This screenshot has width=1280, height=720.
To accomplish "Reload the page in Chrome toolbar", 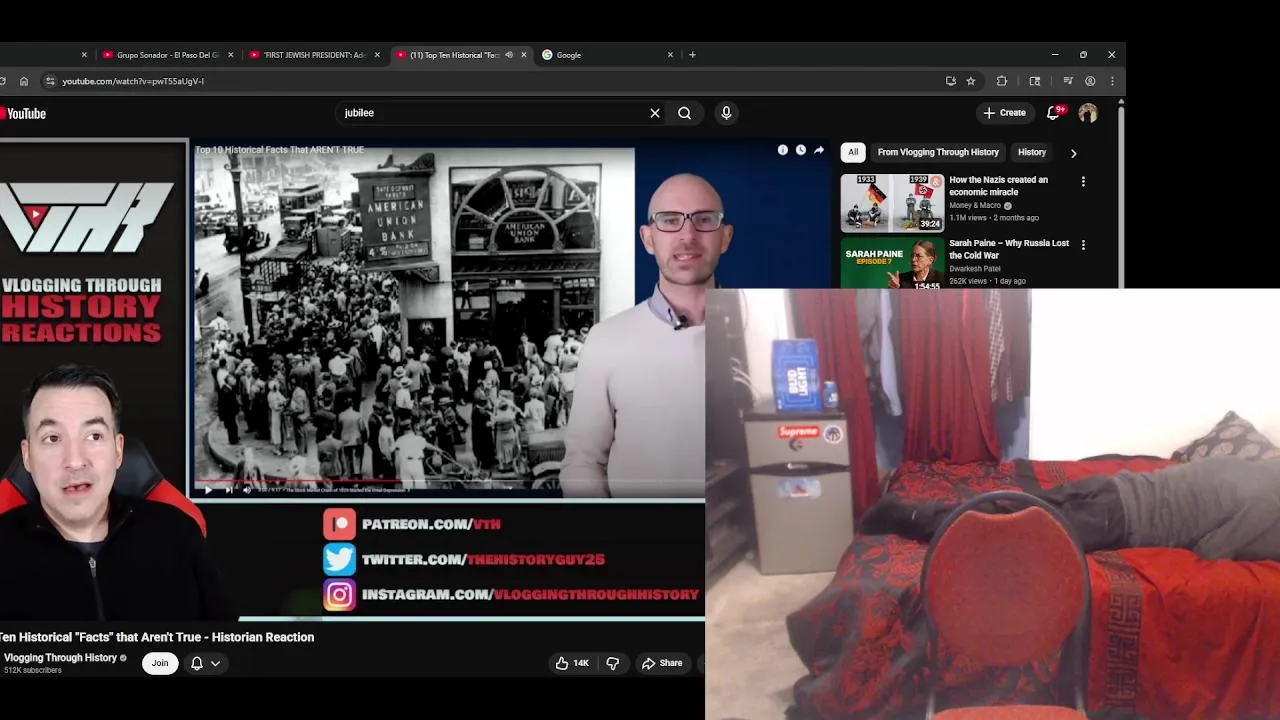I will (3, 81).
